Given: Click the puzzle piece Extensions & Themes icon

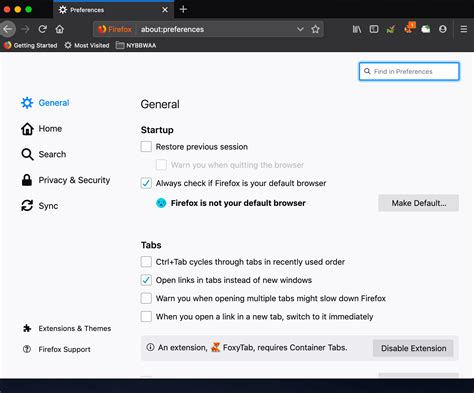Looking at the screenshot, I should tap(27, 328).
